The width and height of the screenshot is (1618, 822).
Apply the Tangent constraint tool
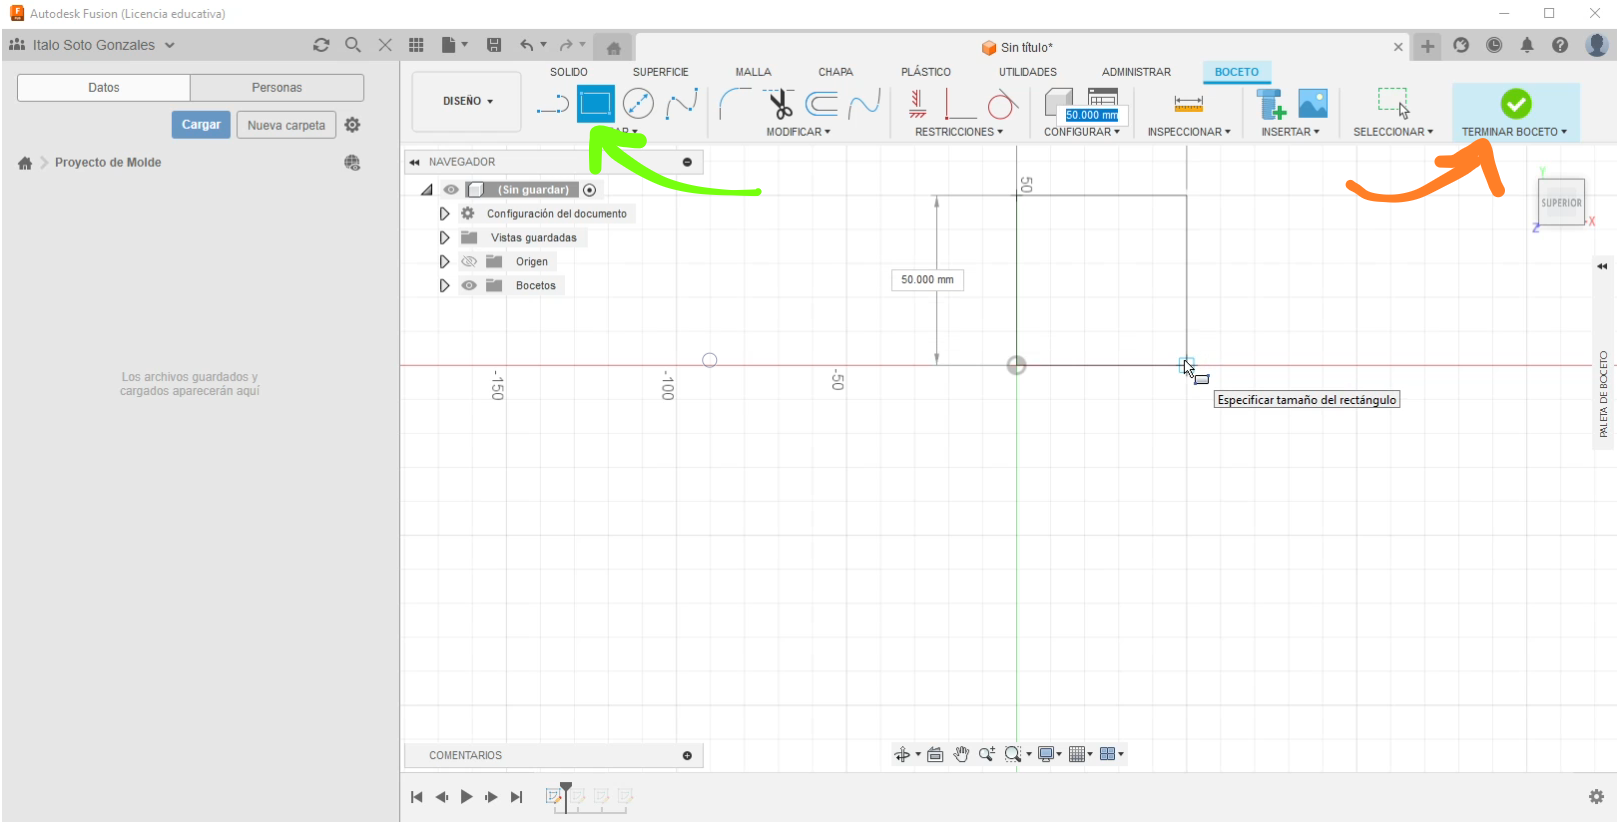tap(1002, 103)
